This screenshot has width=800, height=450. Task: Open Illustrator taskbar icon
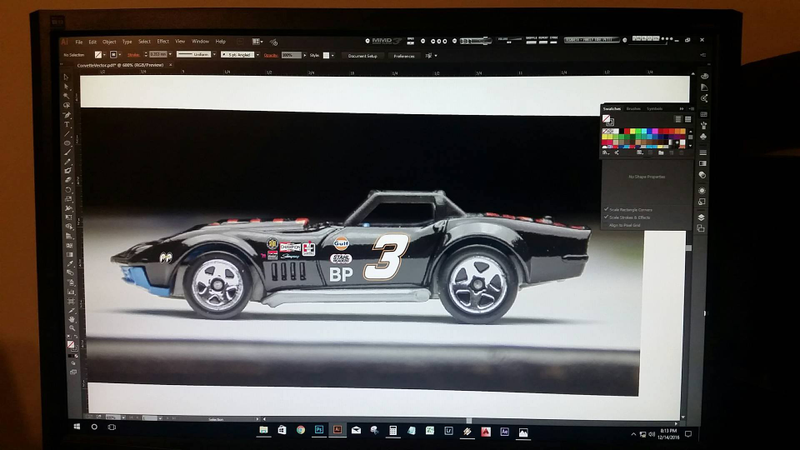(337, 430)
